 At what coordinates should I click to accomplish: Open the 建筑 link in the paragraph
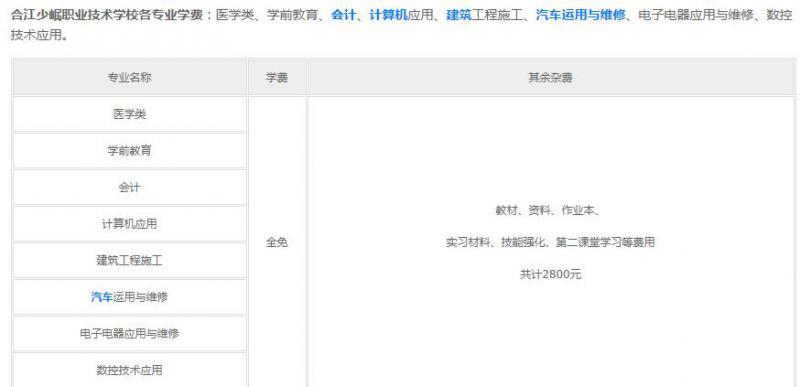(458, 15)
